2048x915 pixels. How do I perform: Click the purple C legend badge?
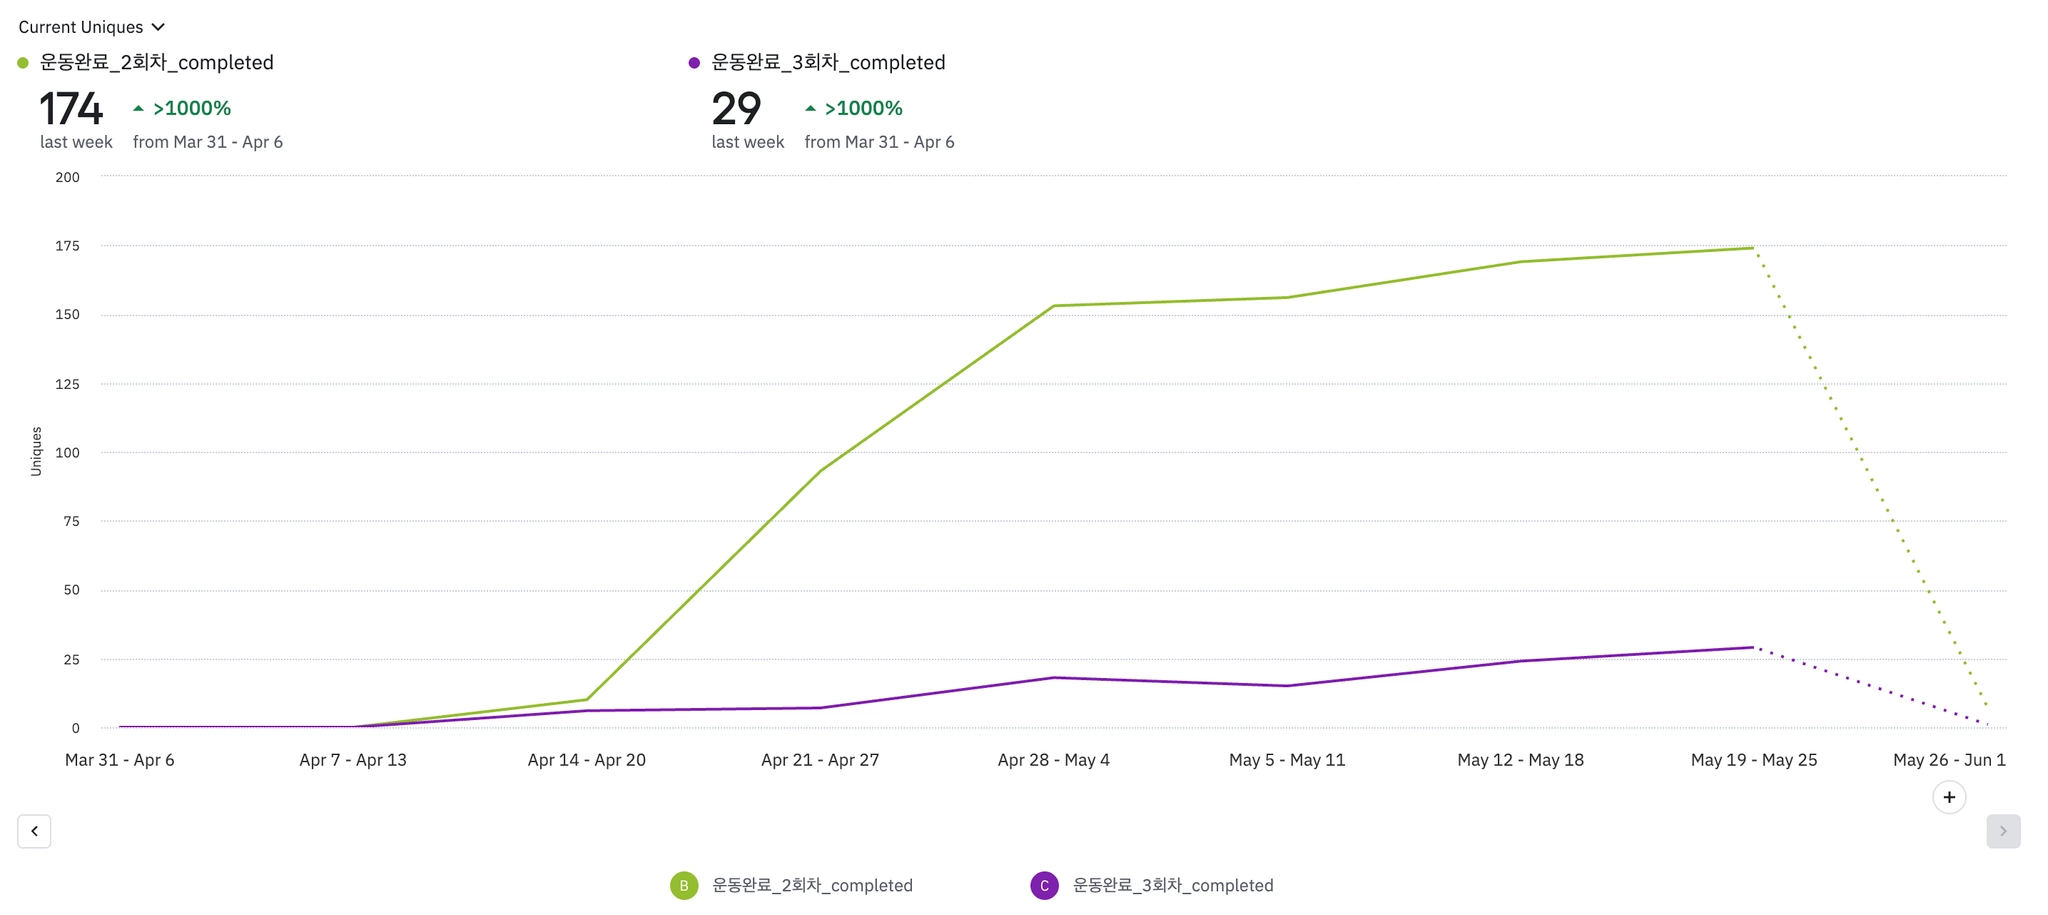coord(1044,885)
